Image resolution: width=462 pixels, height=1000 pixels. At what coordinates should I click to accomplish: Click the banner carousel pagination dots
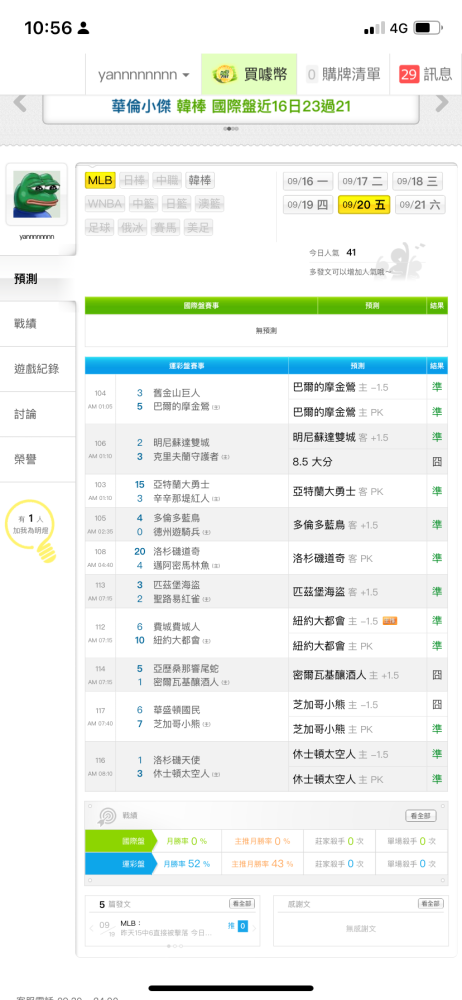pos(231,128)
